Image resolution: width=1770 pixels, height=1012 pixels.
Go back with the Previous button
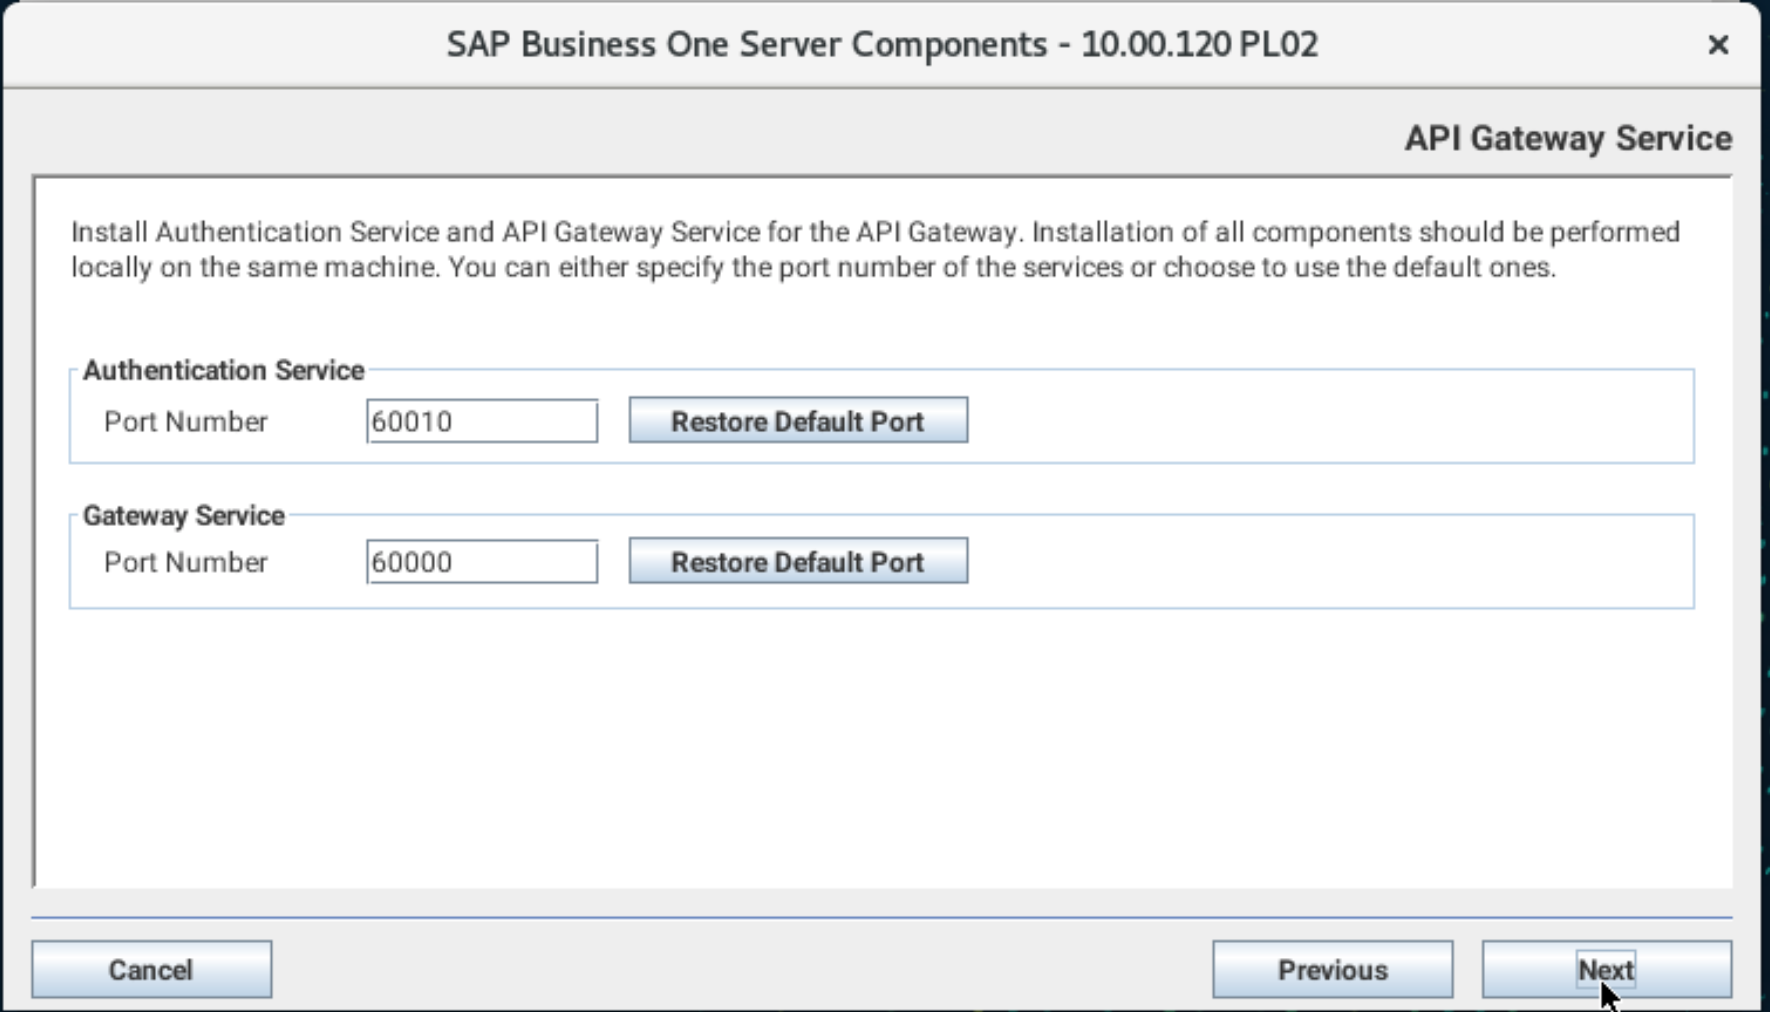click(x=1332, y=969)
